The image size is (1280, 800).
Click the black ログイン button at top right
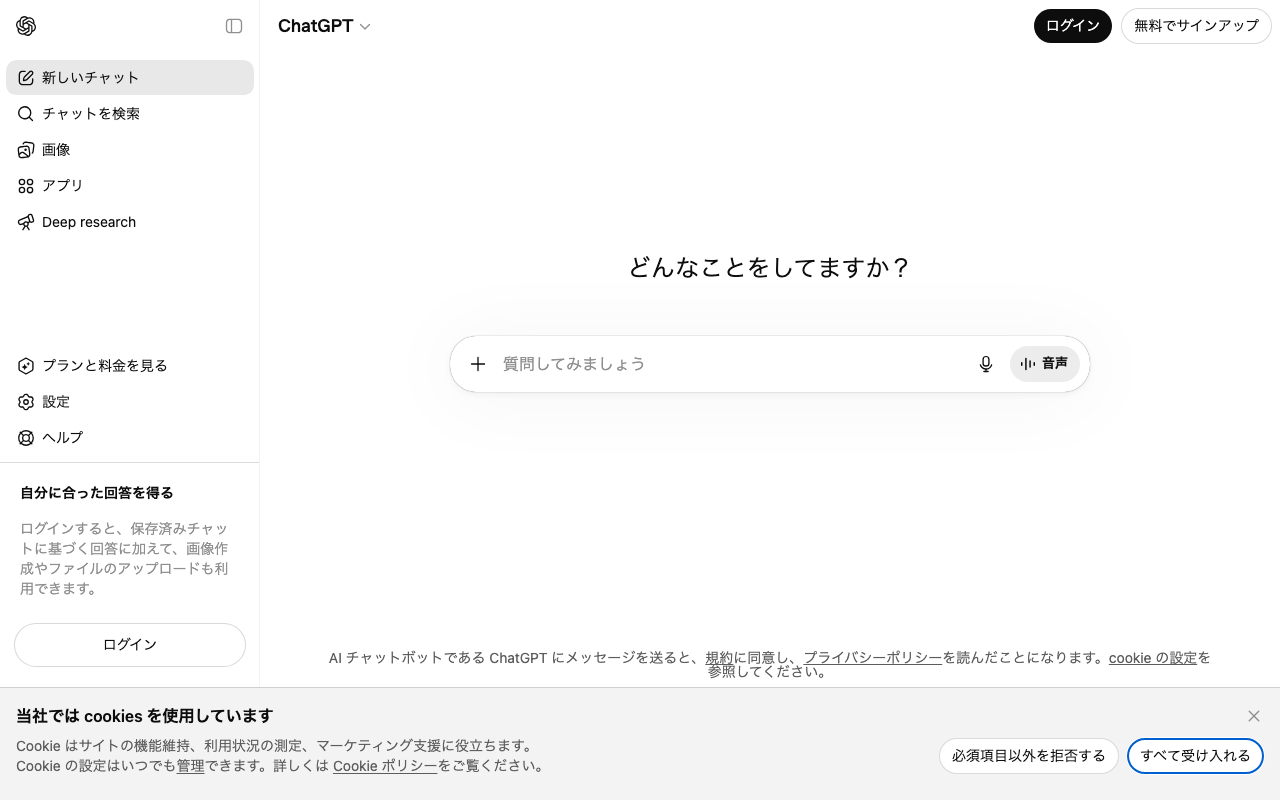point(1073,26)
